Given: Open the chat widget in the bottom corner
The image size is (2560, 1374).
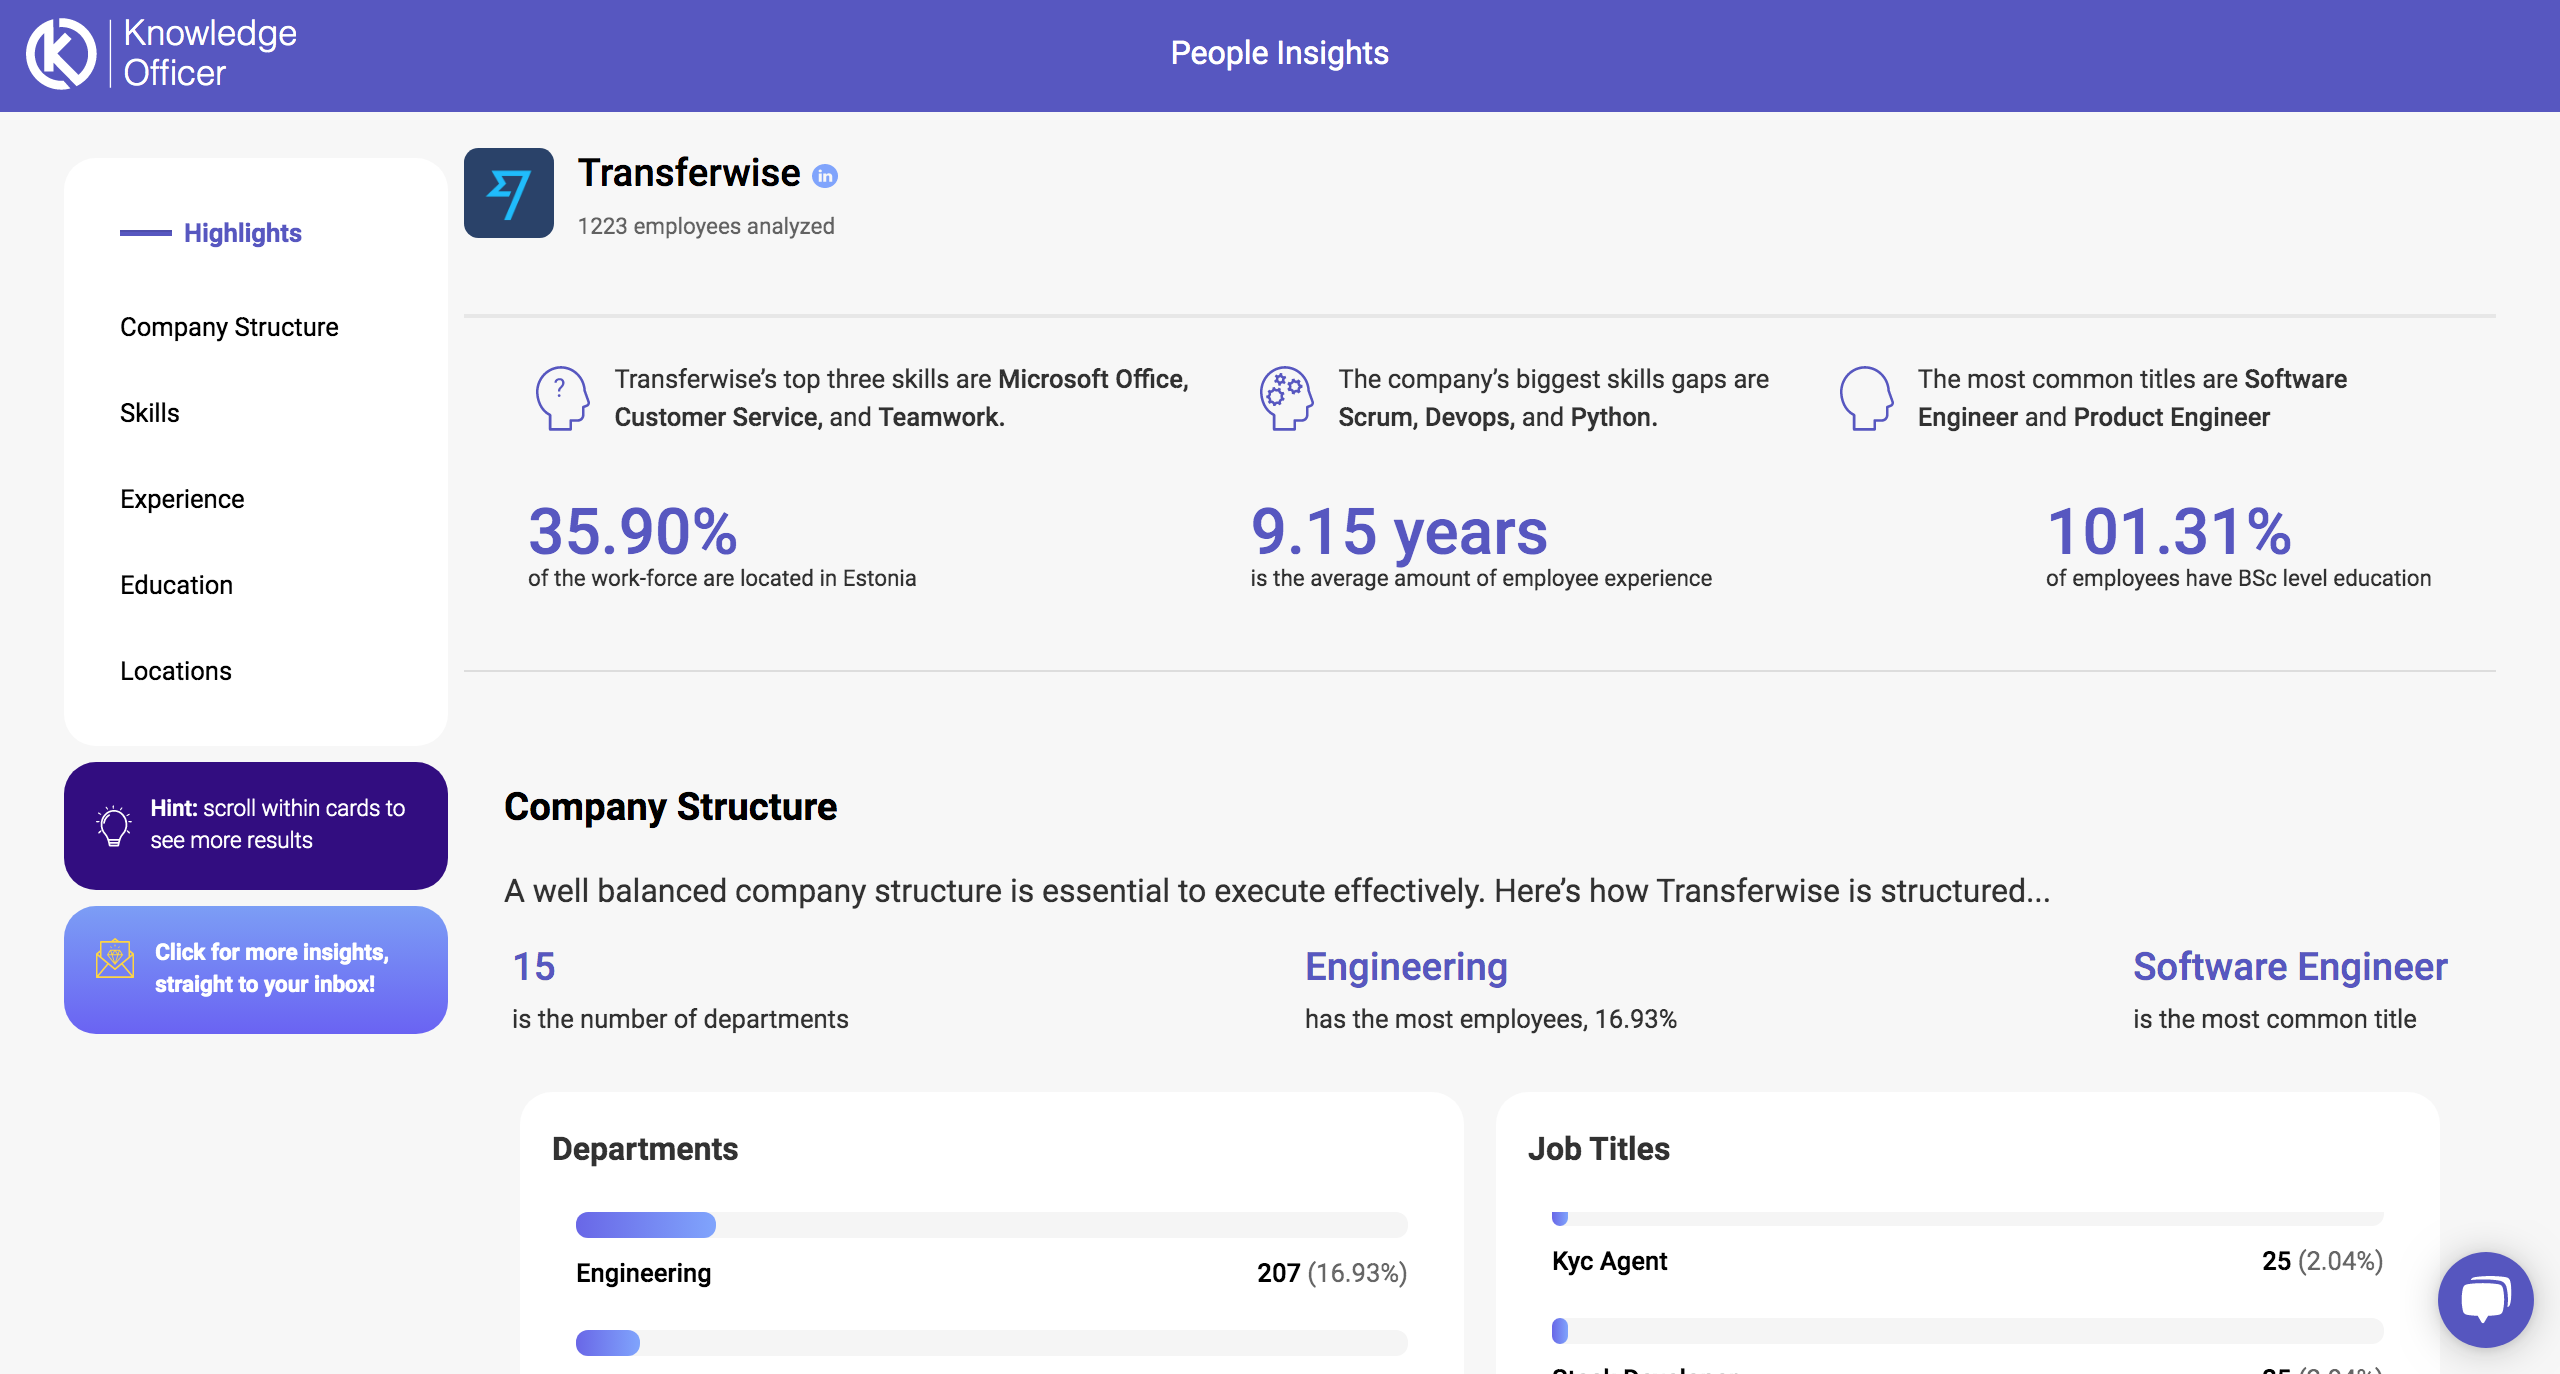Looking at the screenshot, I should [x=2487, y=1297].
